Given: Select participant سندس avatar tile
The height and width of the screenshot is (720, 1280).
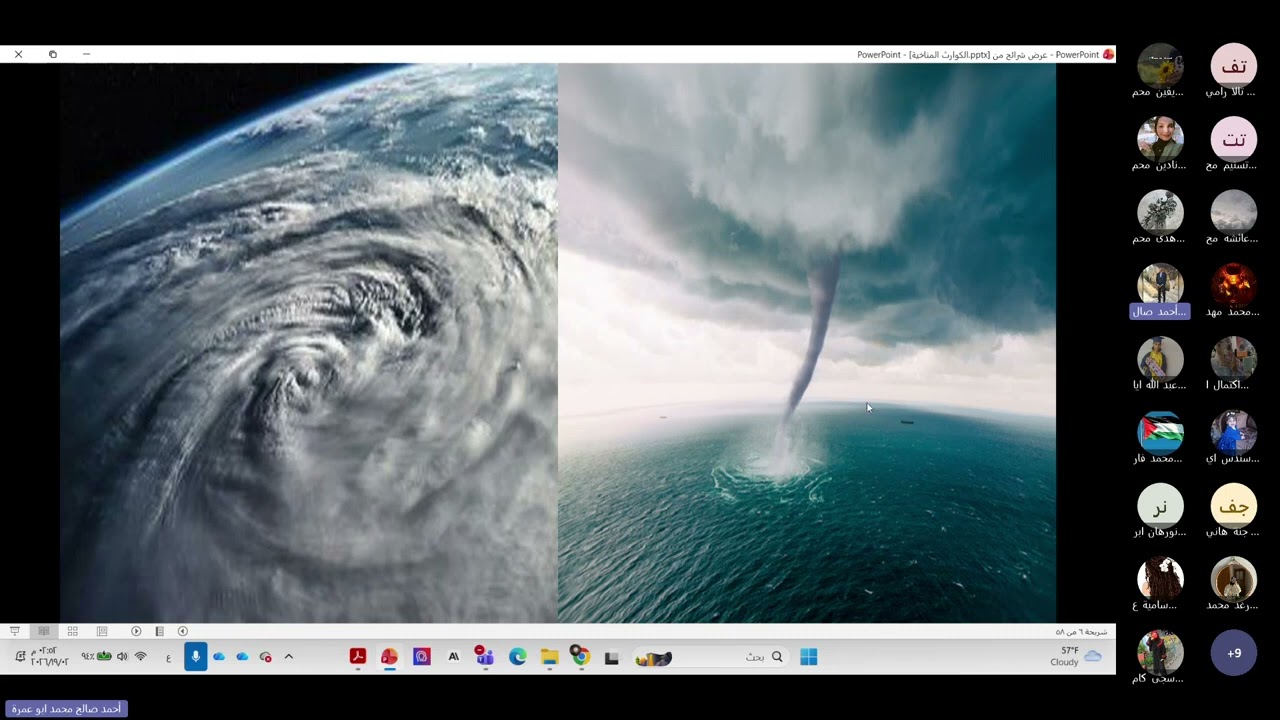Looking at the screenshot, I should (x=1234, y=437).
